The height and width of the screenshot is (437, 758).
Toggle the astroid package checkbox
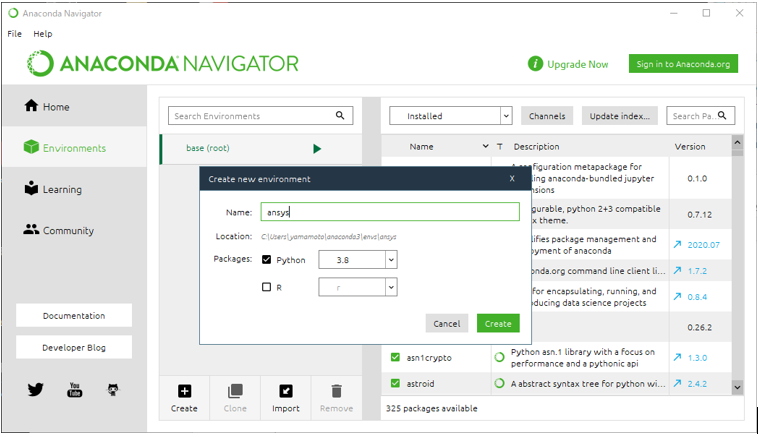pyautogui.click(x=396, y=383)
